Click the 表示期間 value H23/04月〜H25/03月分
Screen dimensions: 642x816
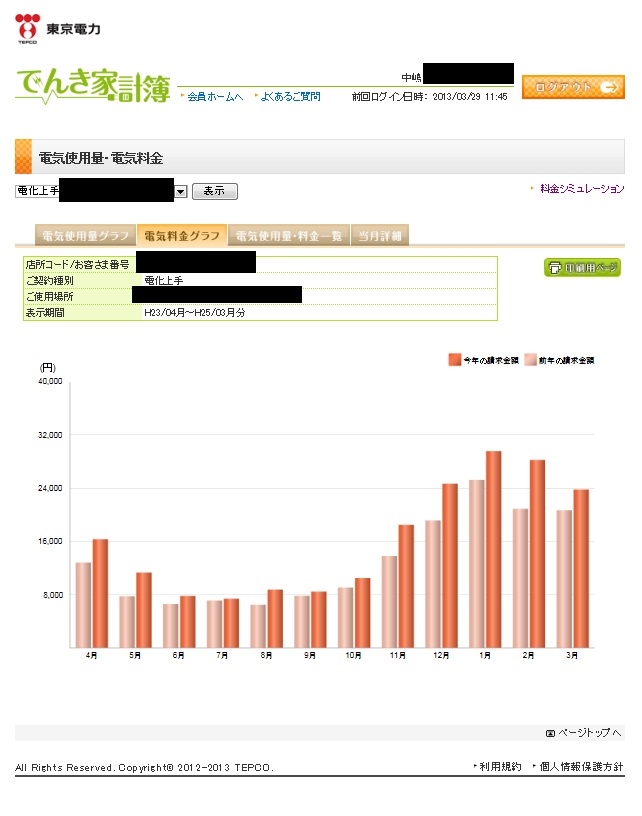click(195, 313)
